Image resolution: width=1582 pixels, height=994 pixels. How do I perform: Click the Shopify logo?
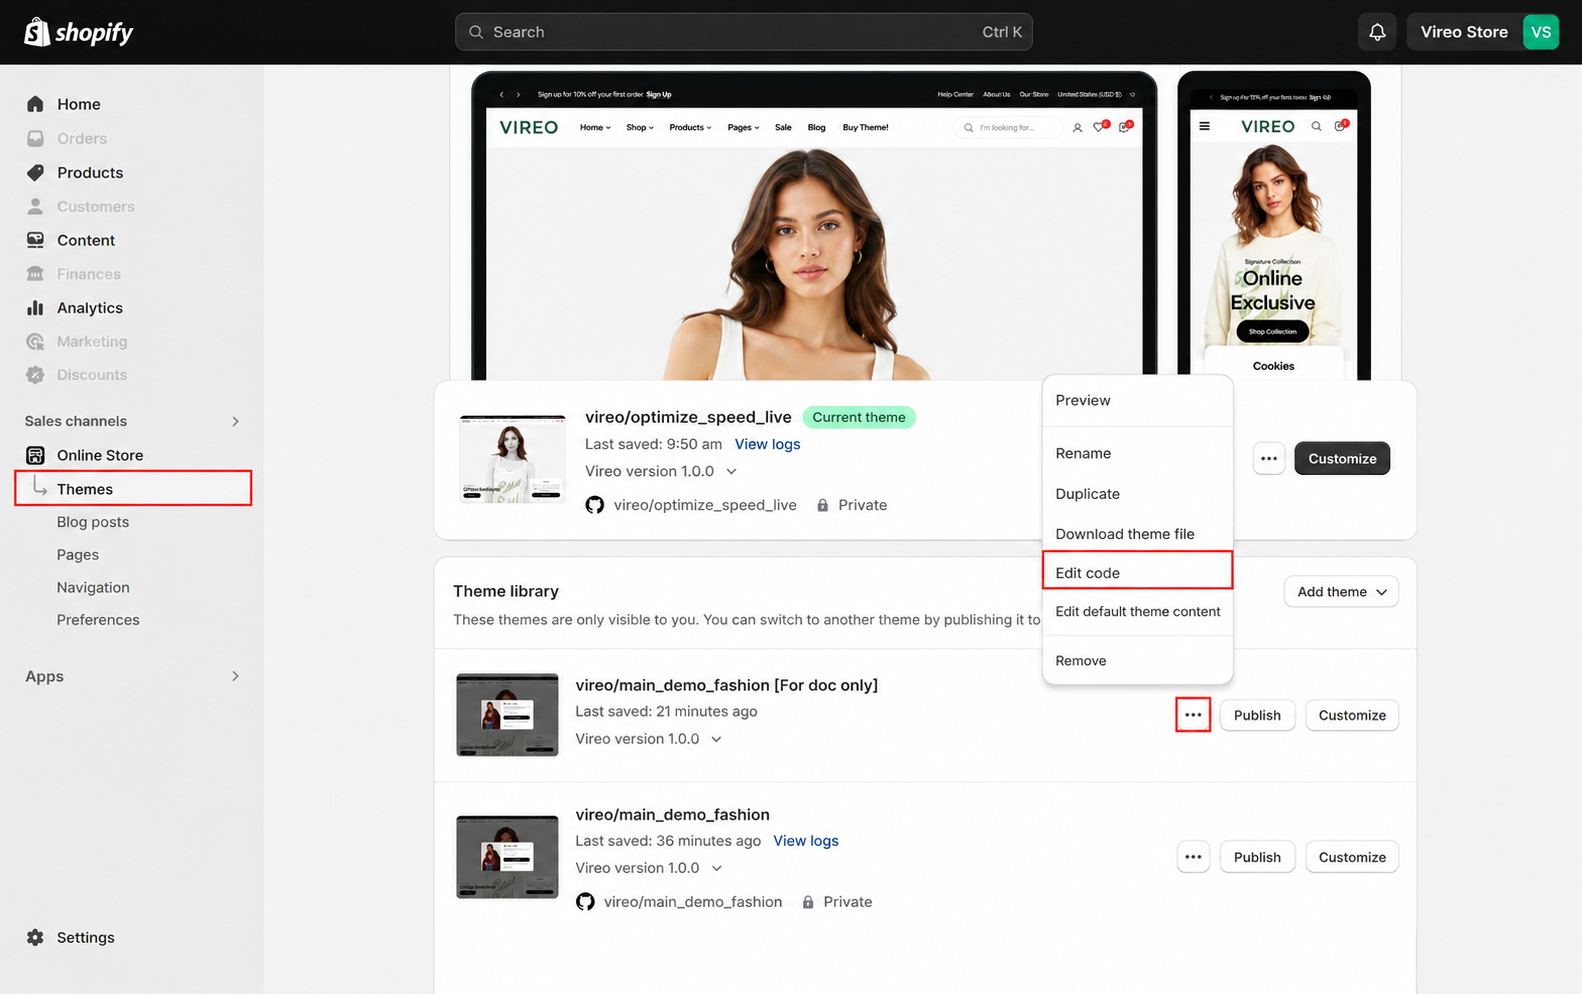78,32
